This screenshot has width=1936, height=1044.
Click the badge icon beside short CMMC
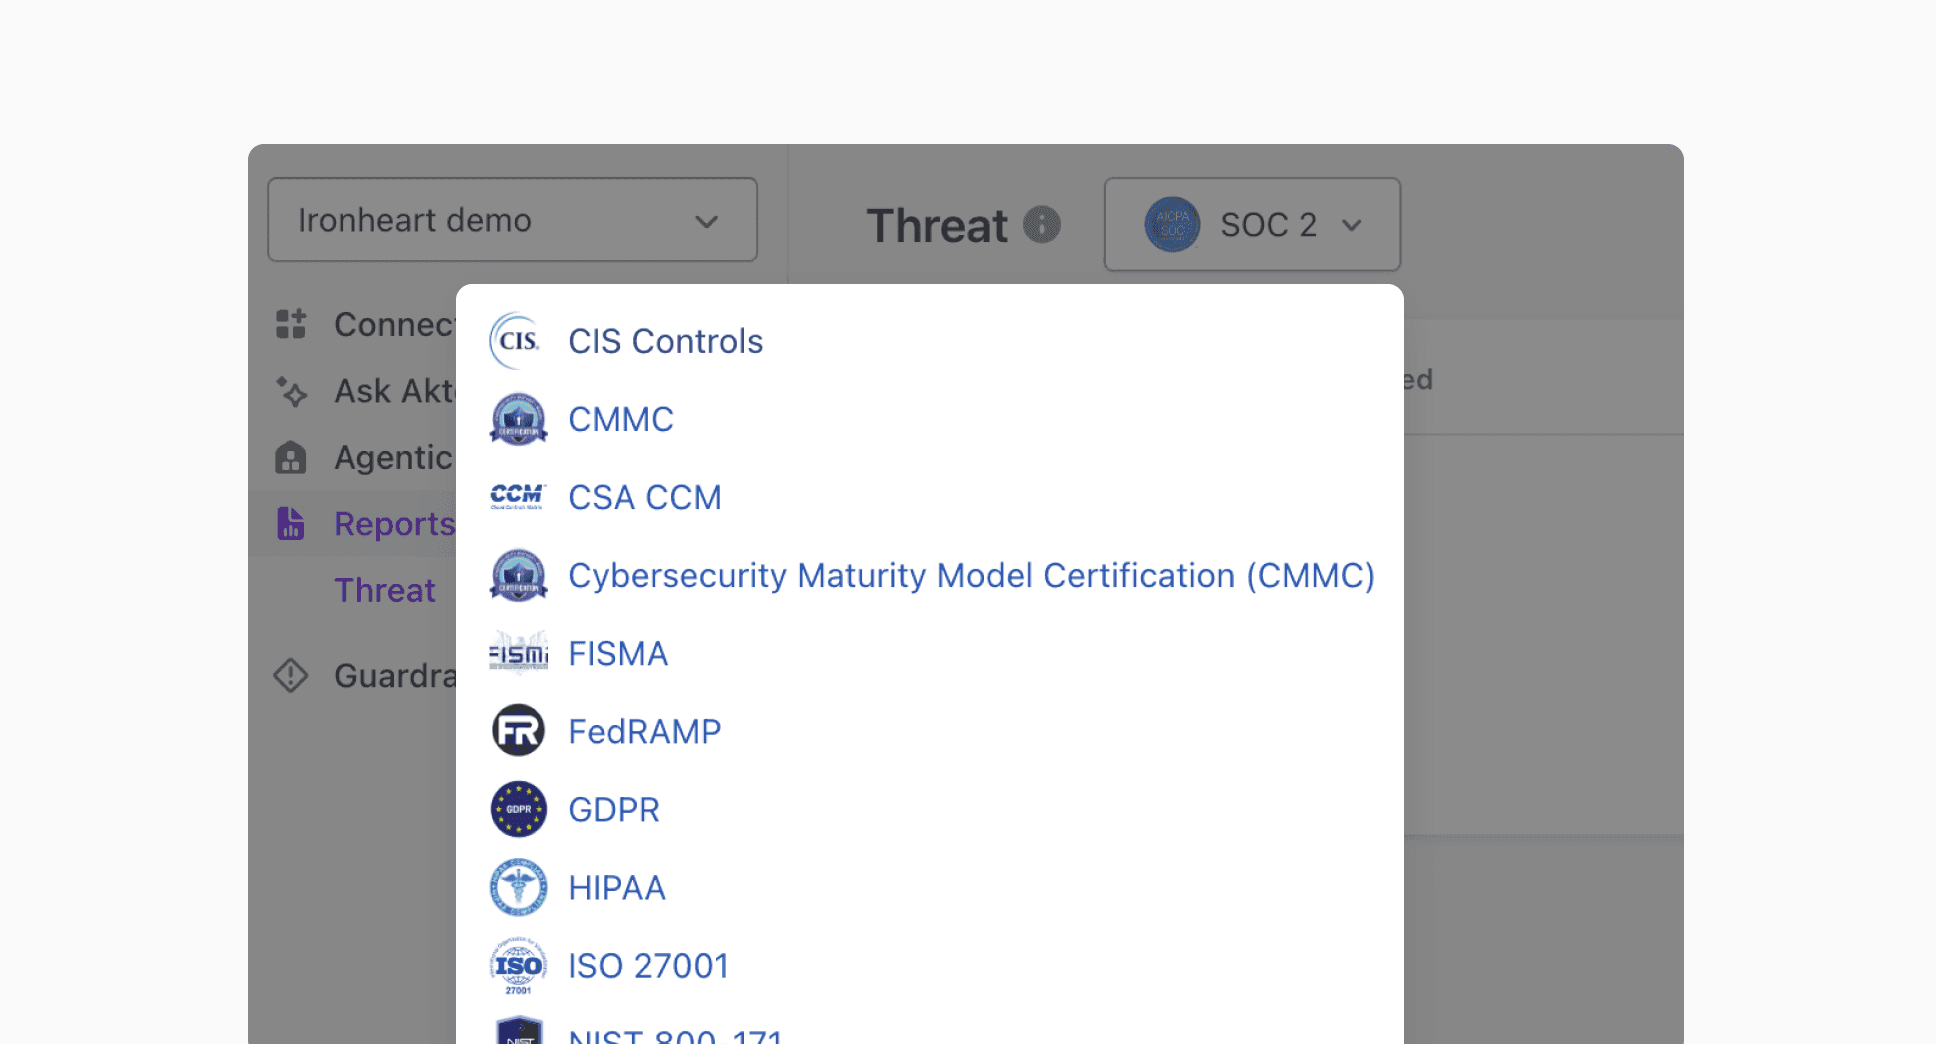(518, 419)
